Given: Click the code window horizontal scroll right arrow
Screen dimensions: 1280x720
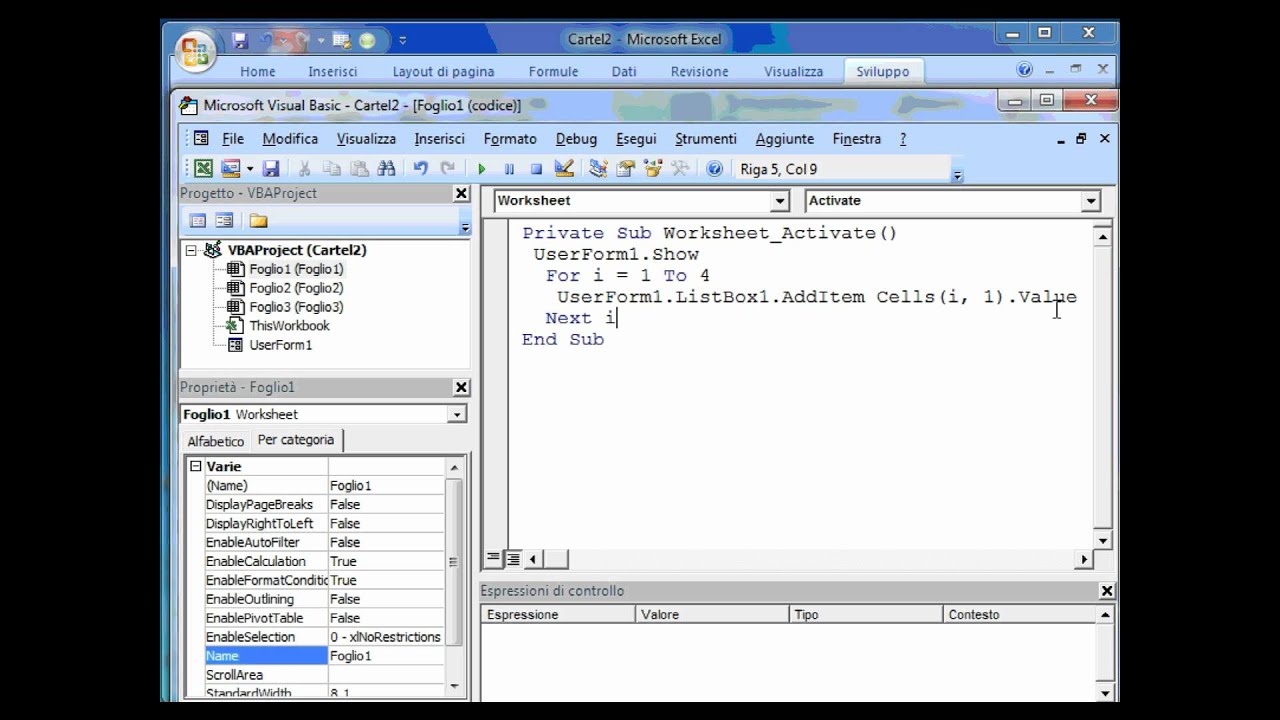Looking at the screenshot, I should click(x=1083, y=560).
